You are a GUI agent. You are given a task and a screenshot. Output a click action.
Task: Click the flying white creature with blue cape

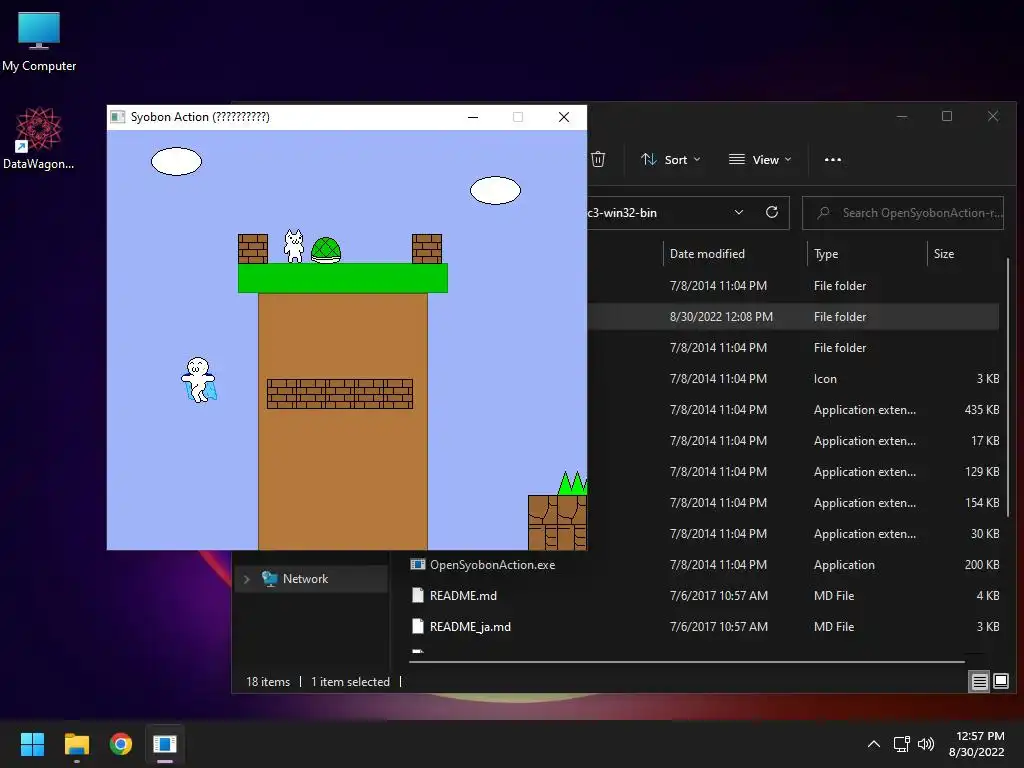199,379
